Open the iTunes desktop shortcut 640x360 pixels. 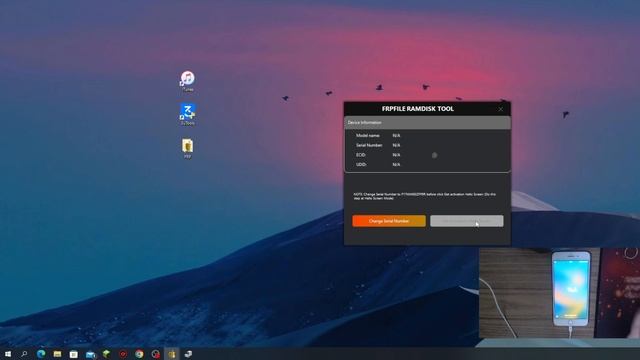[187, 81]
